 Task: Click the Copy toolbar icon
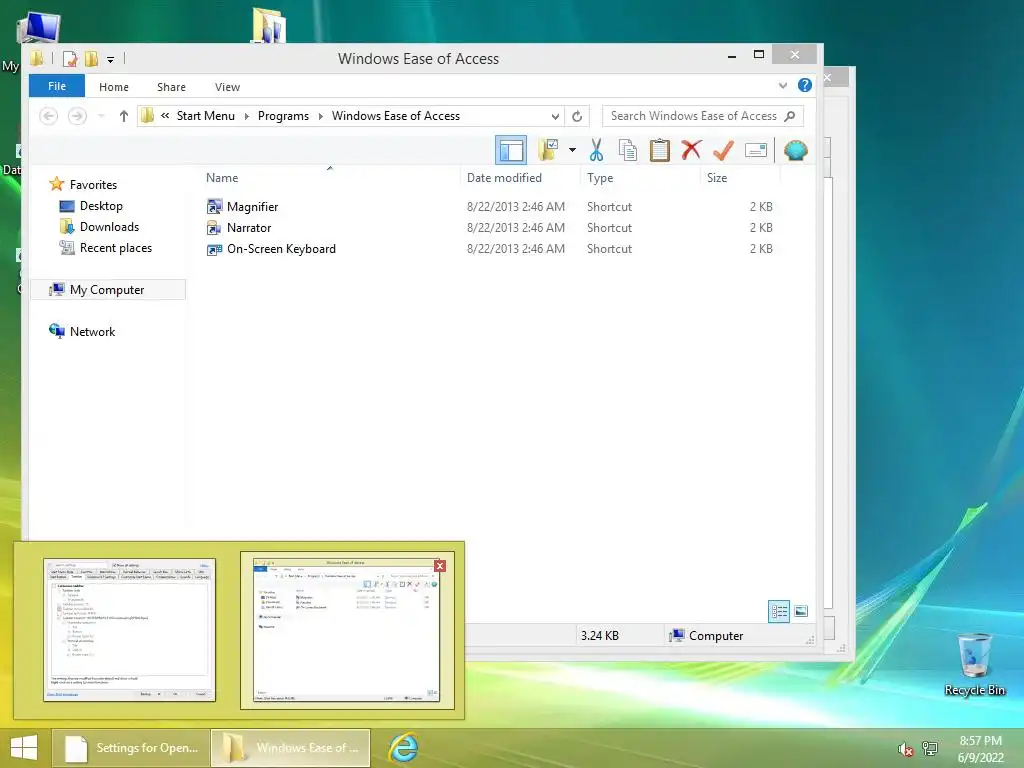click(x=628, y=150)
